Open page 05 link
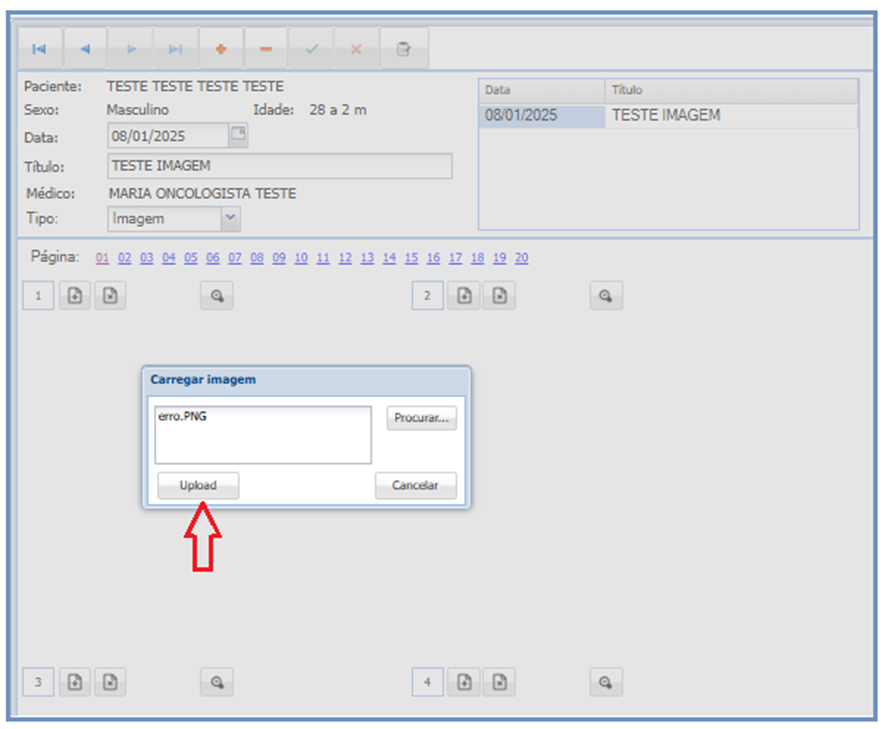The height and width of the screenshot is (729, 885). (191, 258)
